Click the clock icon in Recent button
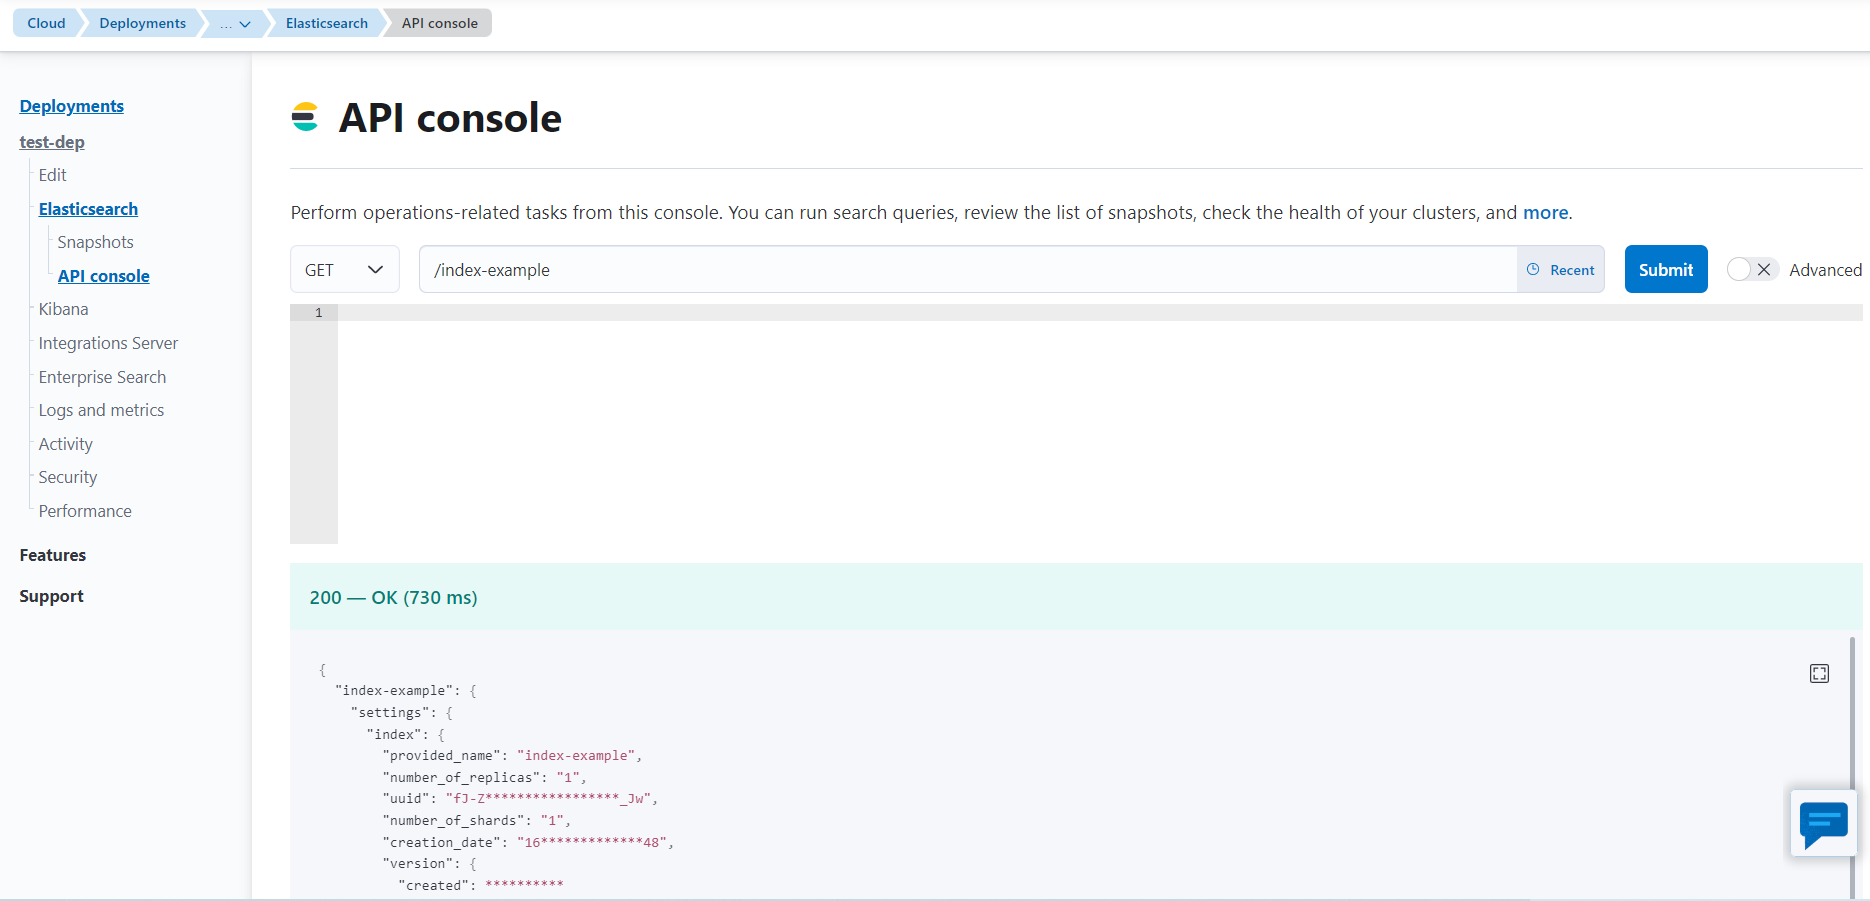This screenshot has height=901, width=1870. [1533, 269]
